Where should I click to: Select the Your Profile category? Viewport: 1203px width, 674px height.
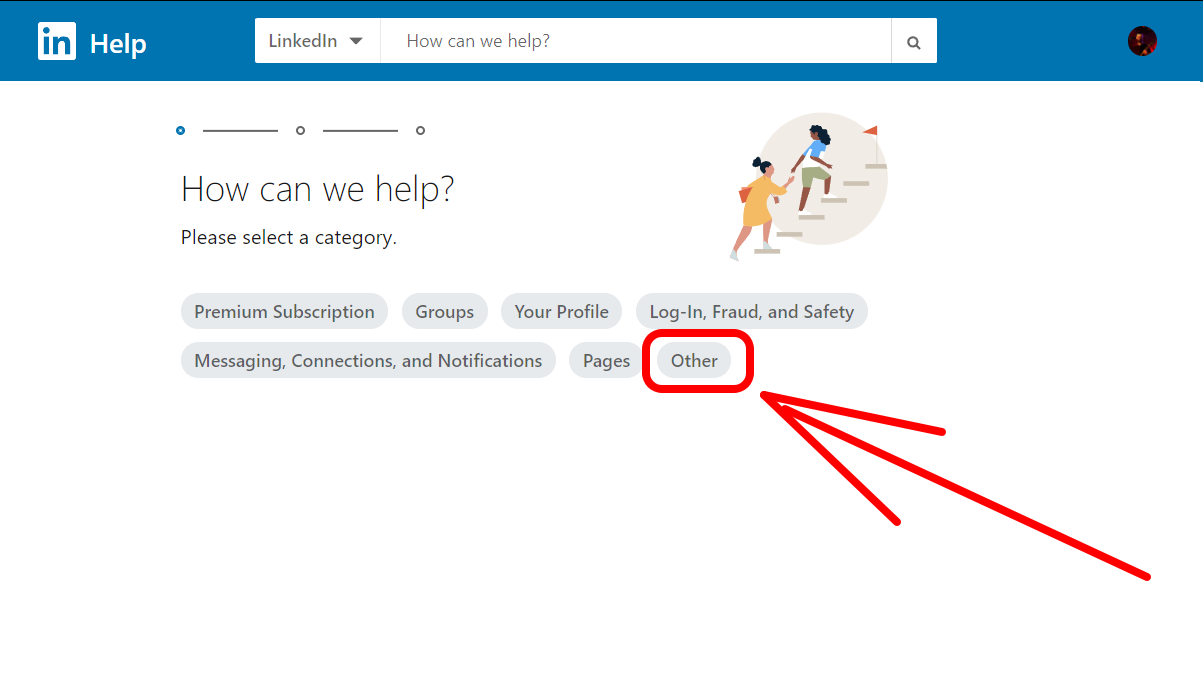[x=561, y=311]
